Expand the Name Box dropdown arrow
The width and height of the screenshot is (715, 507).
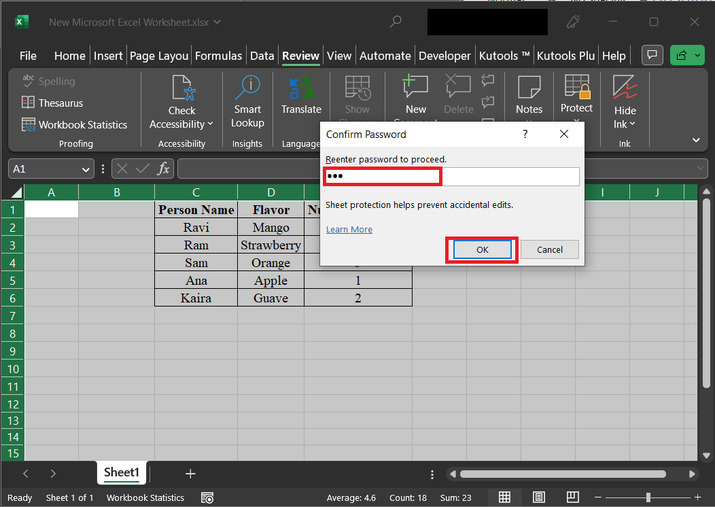click(x=86, y=170)
